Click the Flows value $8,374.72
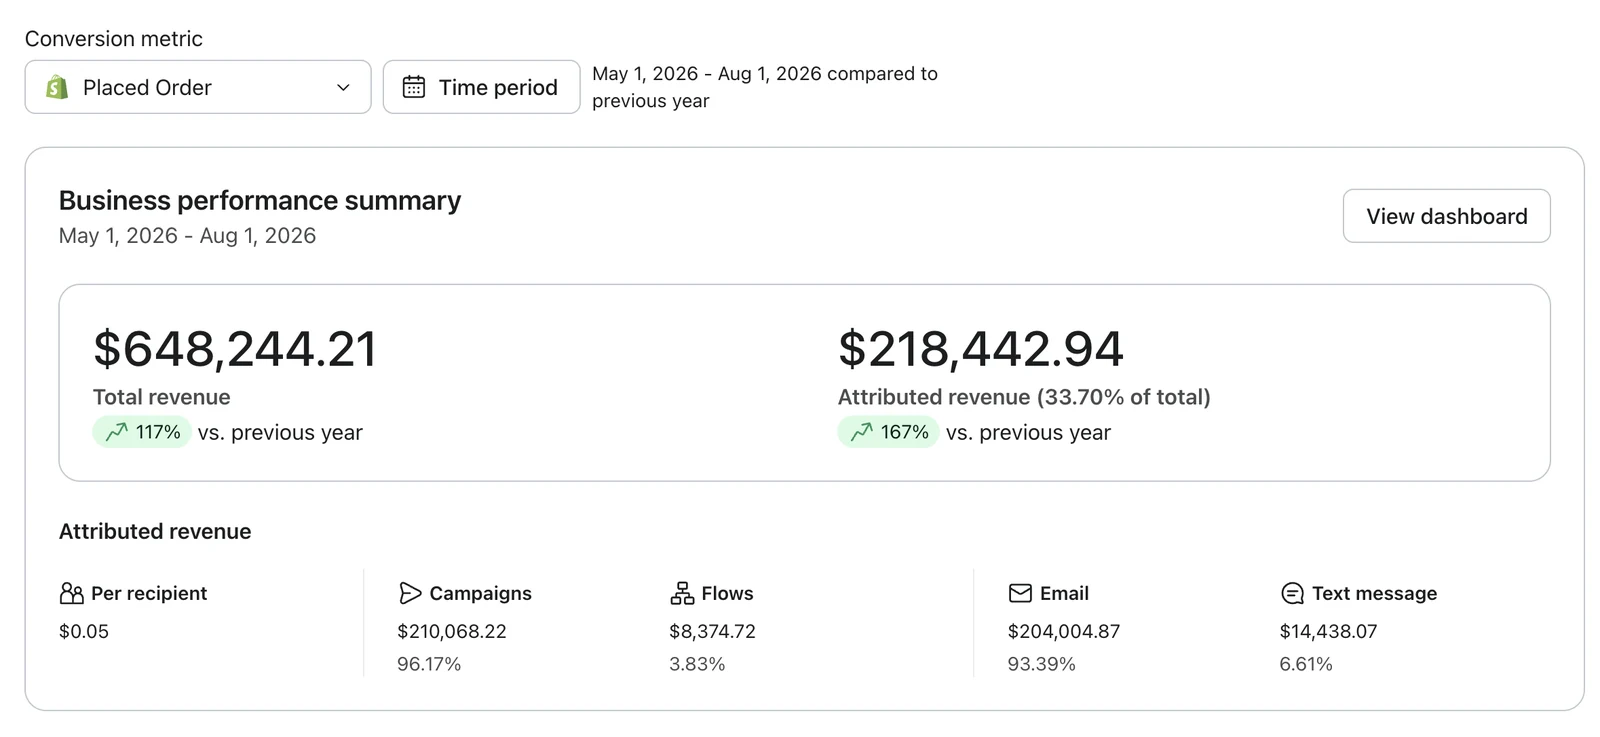Viewport: 1600px width, 737px height. (x=712, y=631)
